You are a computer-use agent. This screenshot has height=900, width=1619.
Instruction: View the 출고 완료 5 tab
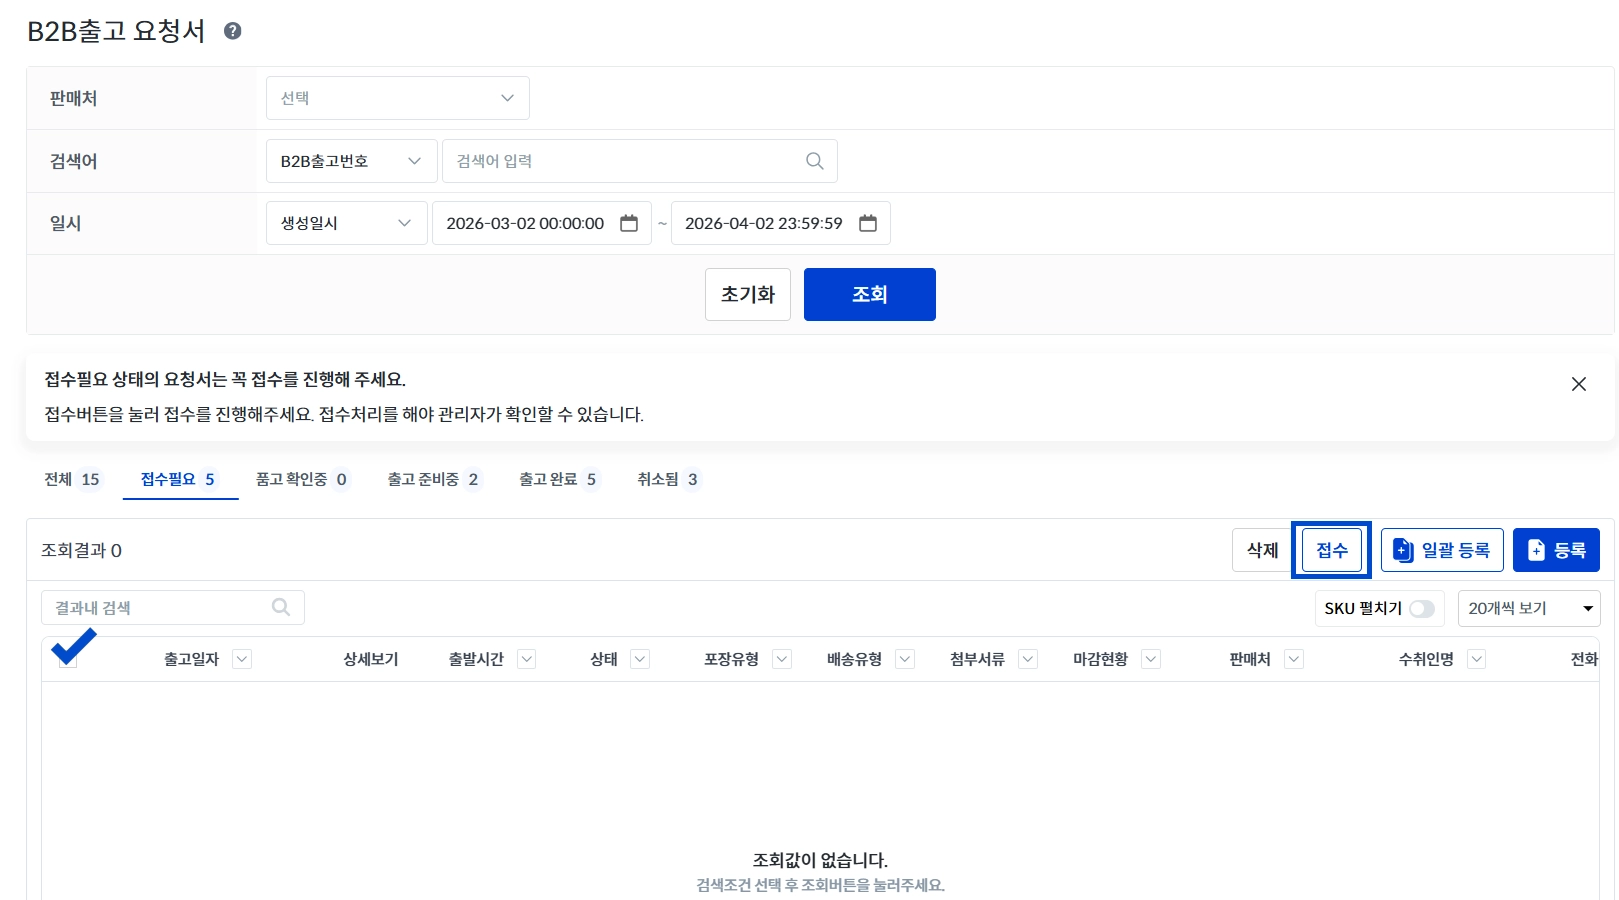tap(559, 479)
